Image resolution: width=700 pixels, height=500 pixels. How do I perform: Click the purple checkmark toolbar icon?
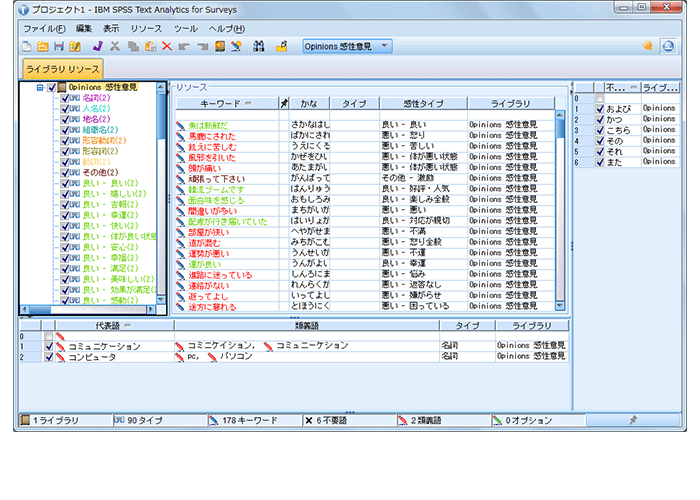98,46
